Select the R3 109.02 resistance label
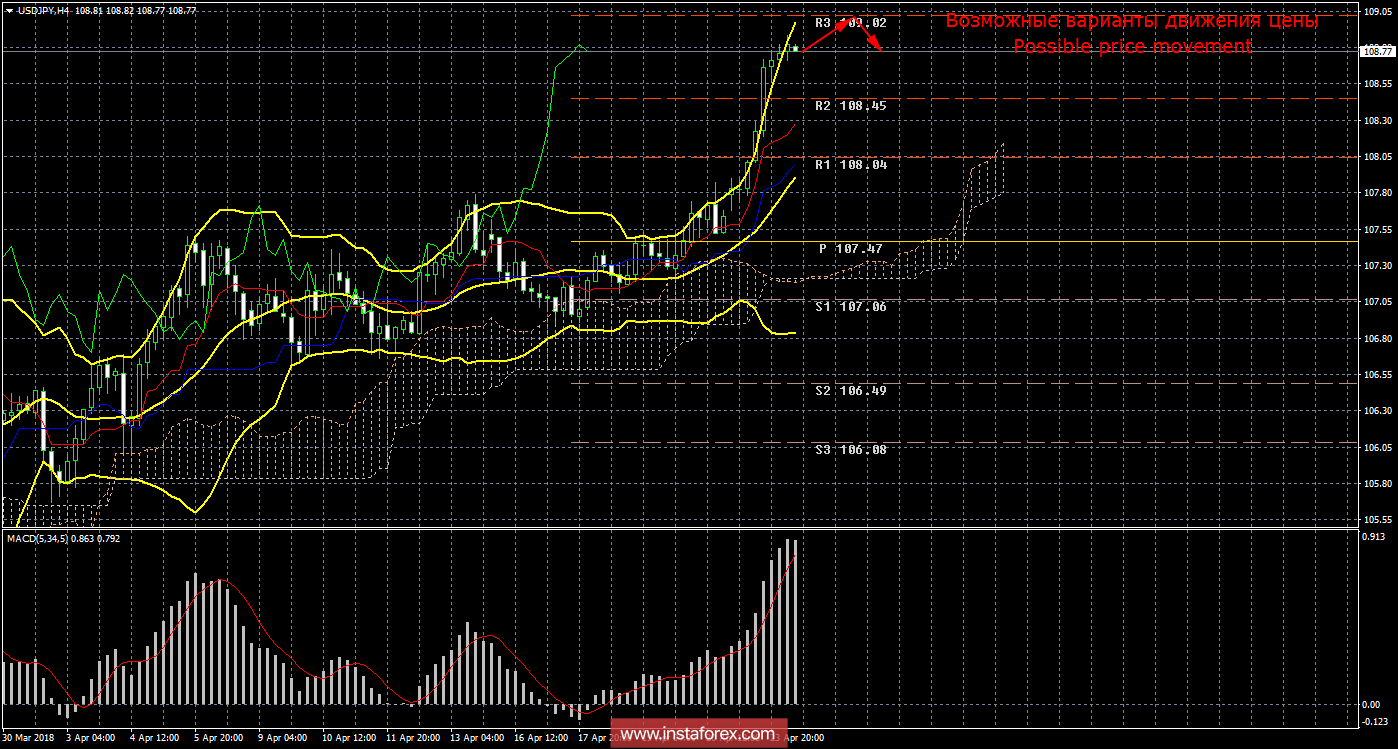1398x749 pixels. 850,22
